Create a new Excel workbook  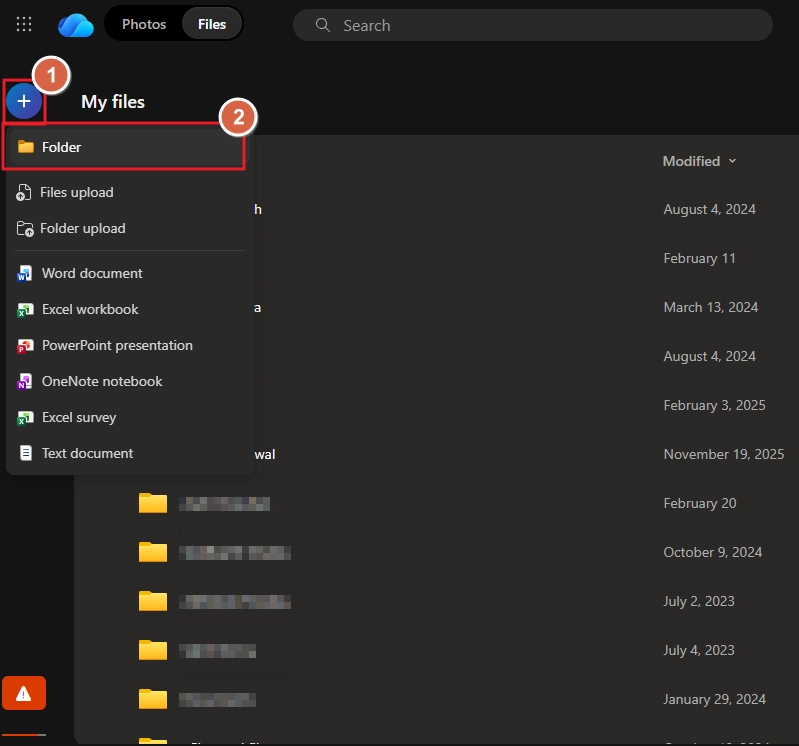click(x=130, y=309)
